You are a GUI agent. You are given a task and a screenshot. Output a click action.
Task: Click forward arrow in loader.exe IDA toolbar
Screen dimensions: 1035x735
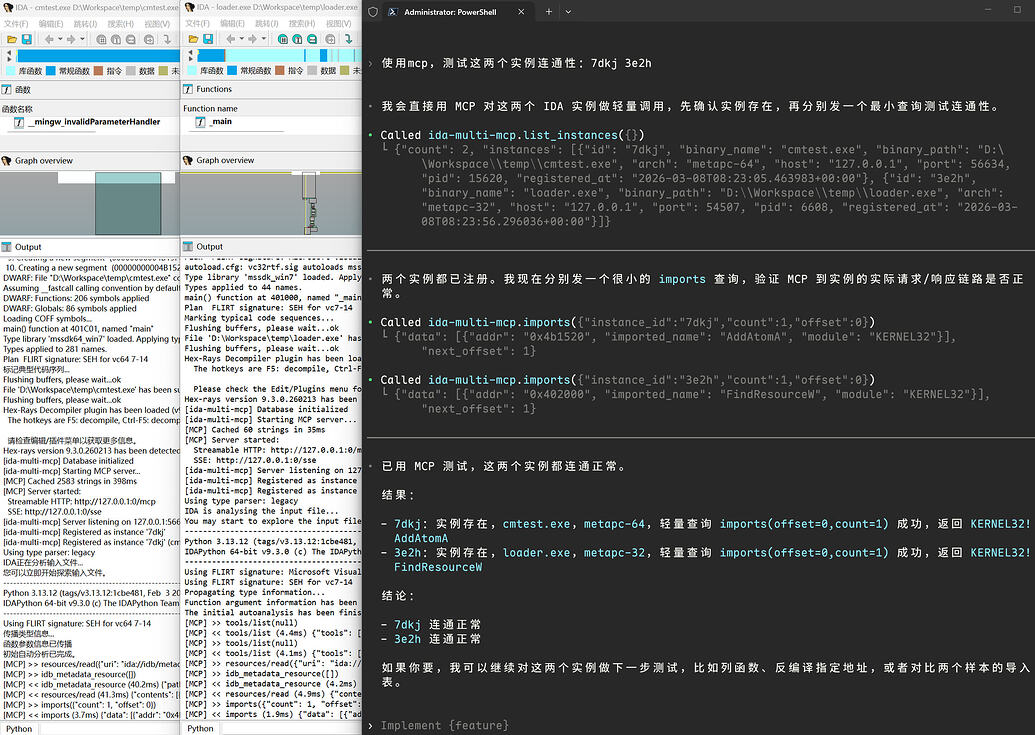tap(253, 40)
